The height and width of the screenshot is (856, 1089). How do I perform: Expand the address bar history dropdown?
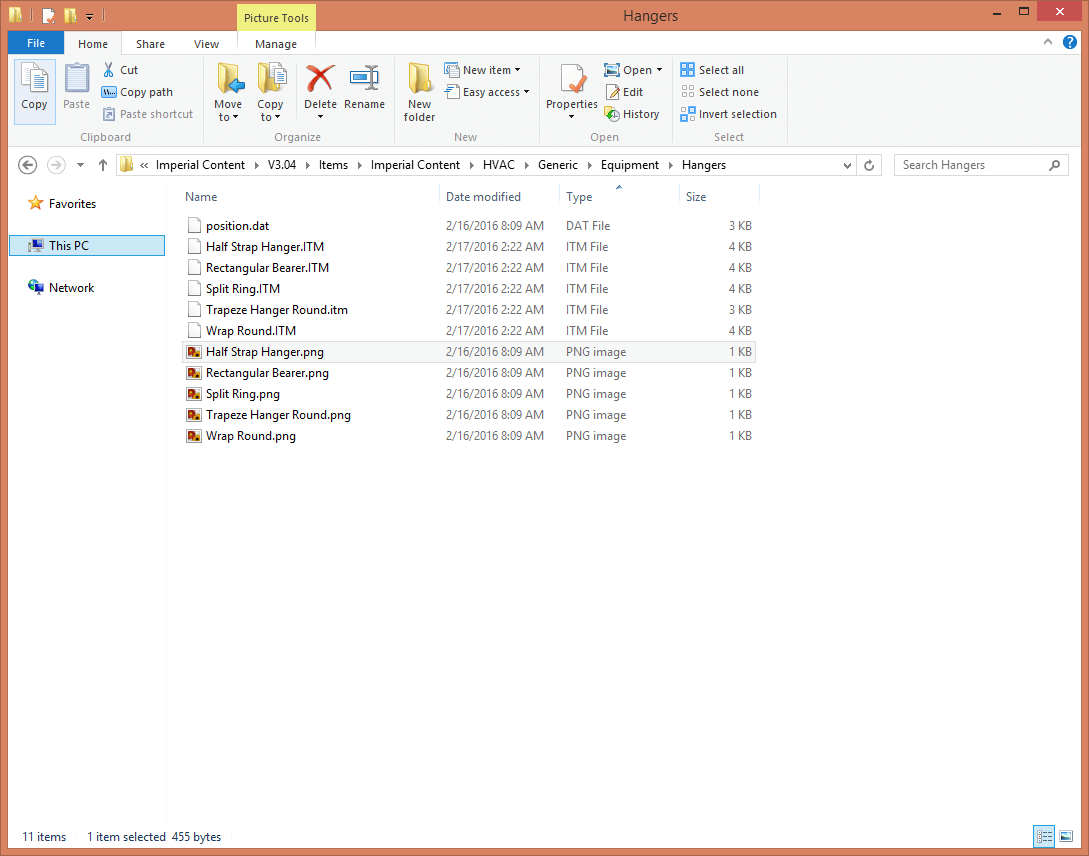point(848,165)
